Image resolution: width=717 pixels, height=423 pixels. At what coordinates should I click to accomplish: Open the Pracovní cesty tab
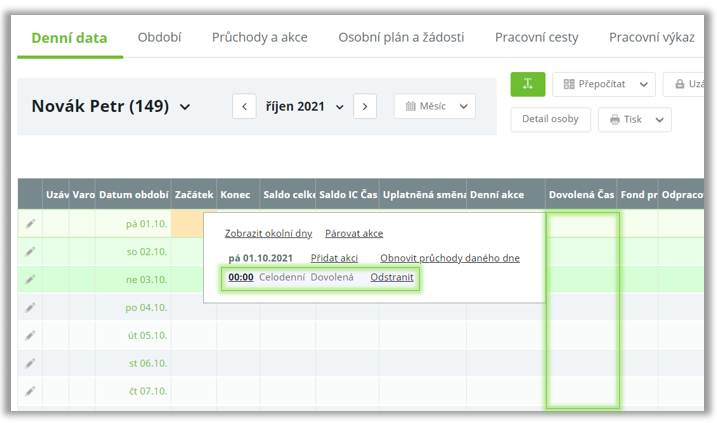point(536,38)
